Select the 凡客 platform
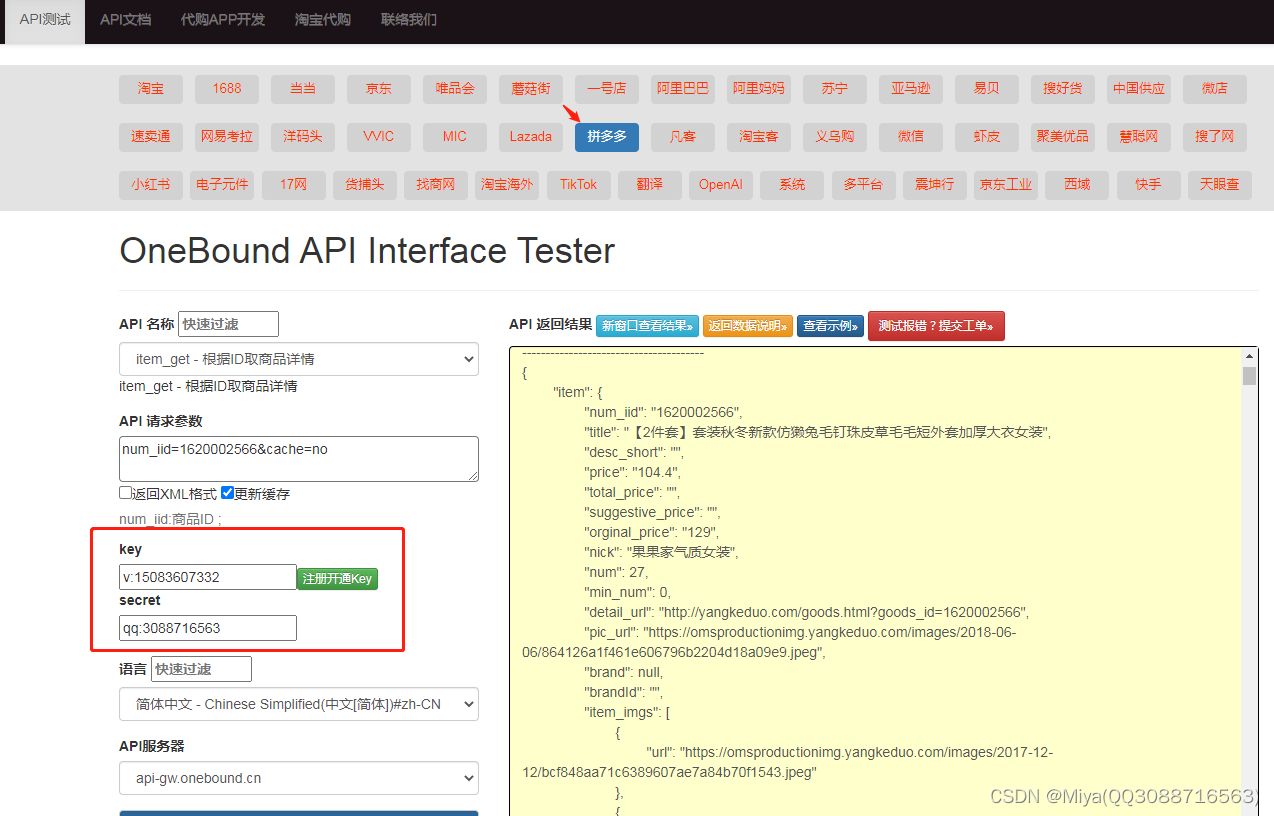Image resolution: width=1274 pixels, height=816 pixels. point(683,136)
